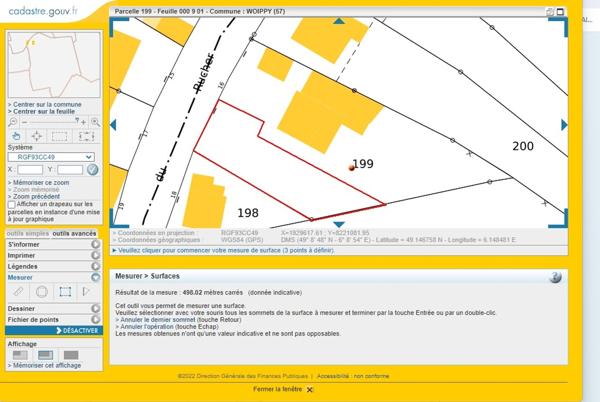This screenshot has height=402, width=600.
Task: Pan map toward top-right corner bracket
Action: [x=559, y=25]
